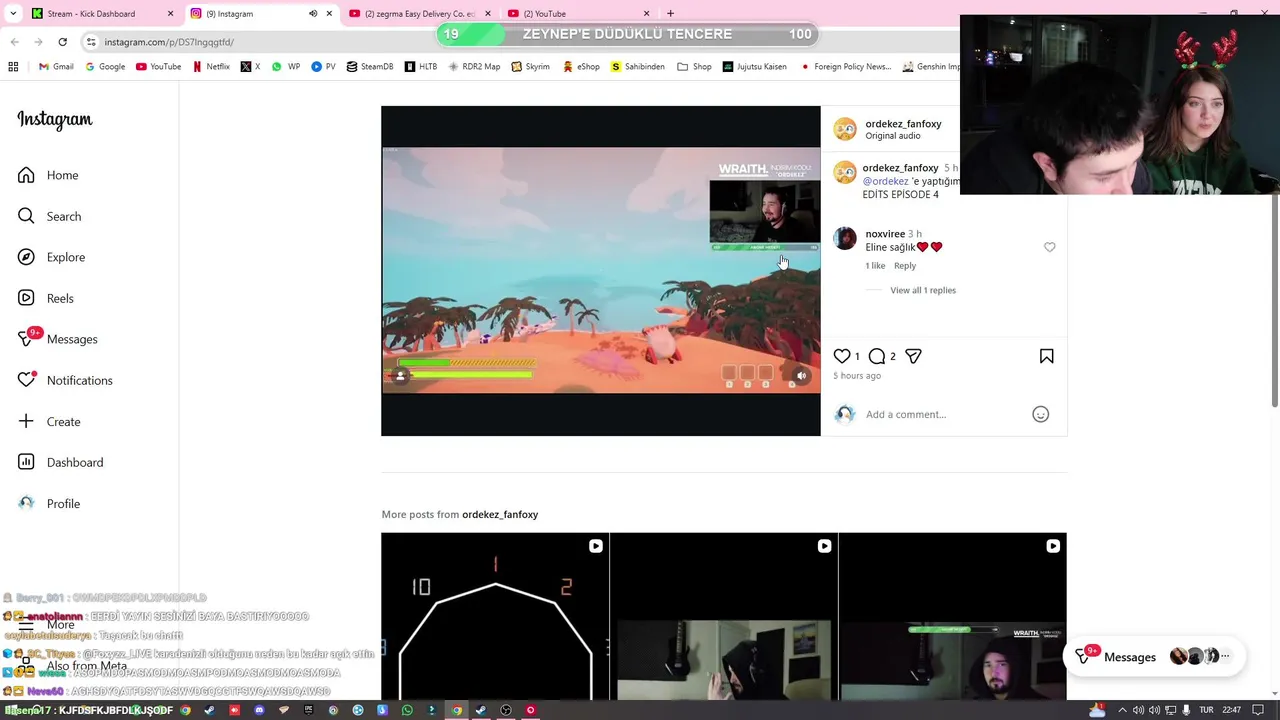Open WhatsApp in the Windows taskbar
Viewport: 1280px width, 720px height.
click(x=407, y=710)
